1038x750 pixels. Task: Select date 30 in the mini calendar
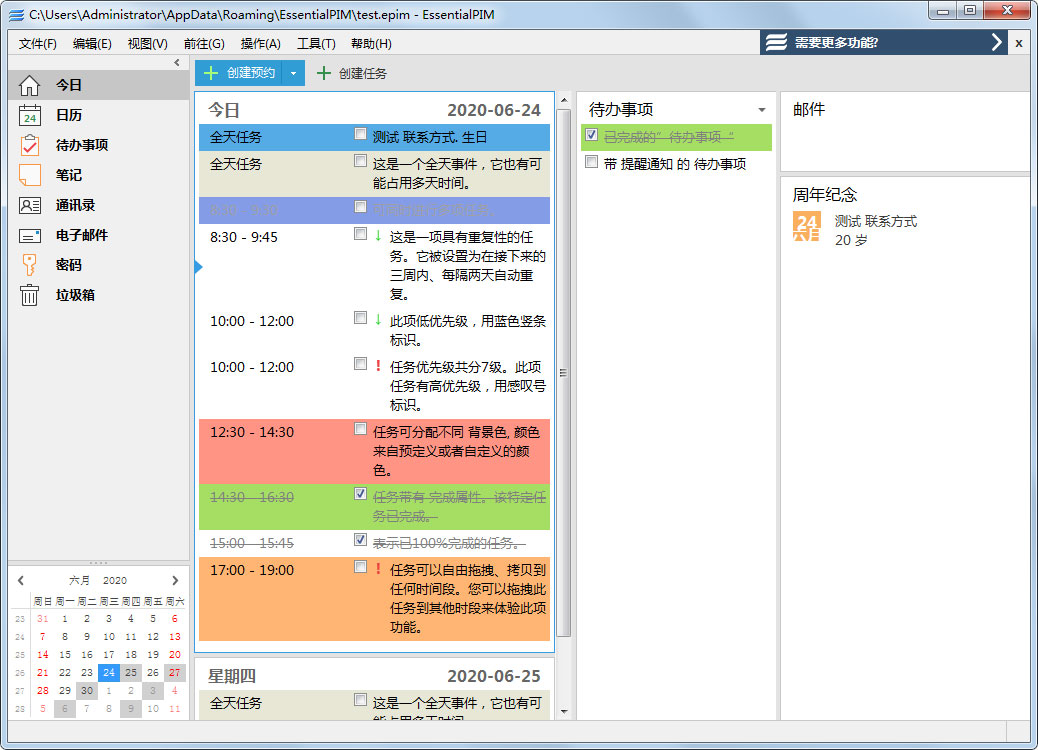point(86,691)
